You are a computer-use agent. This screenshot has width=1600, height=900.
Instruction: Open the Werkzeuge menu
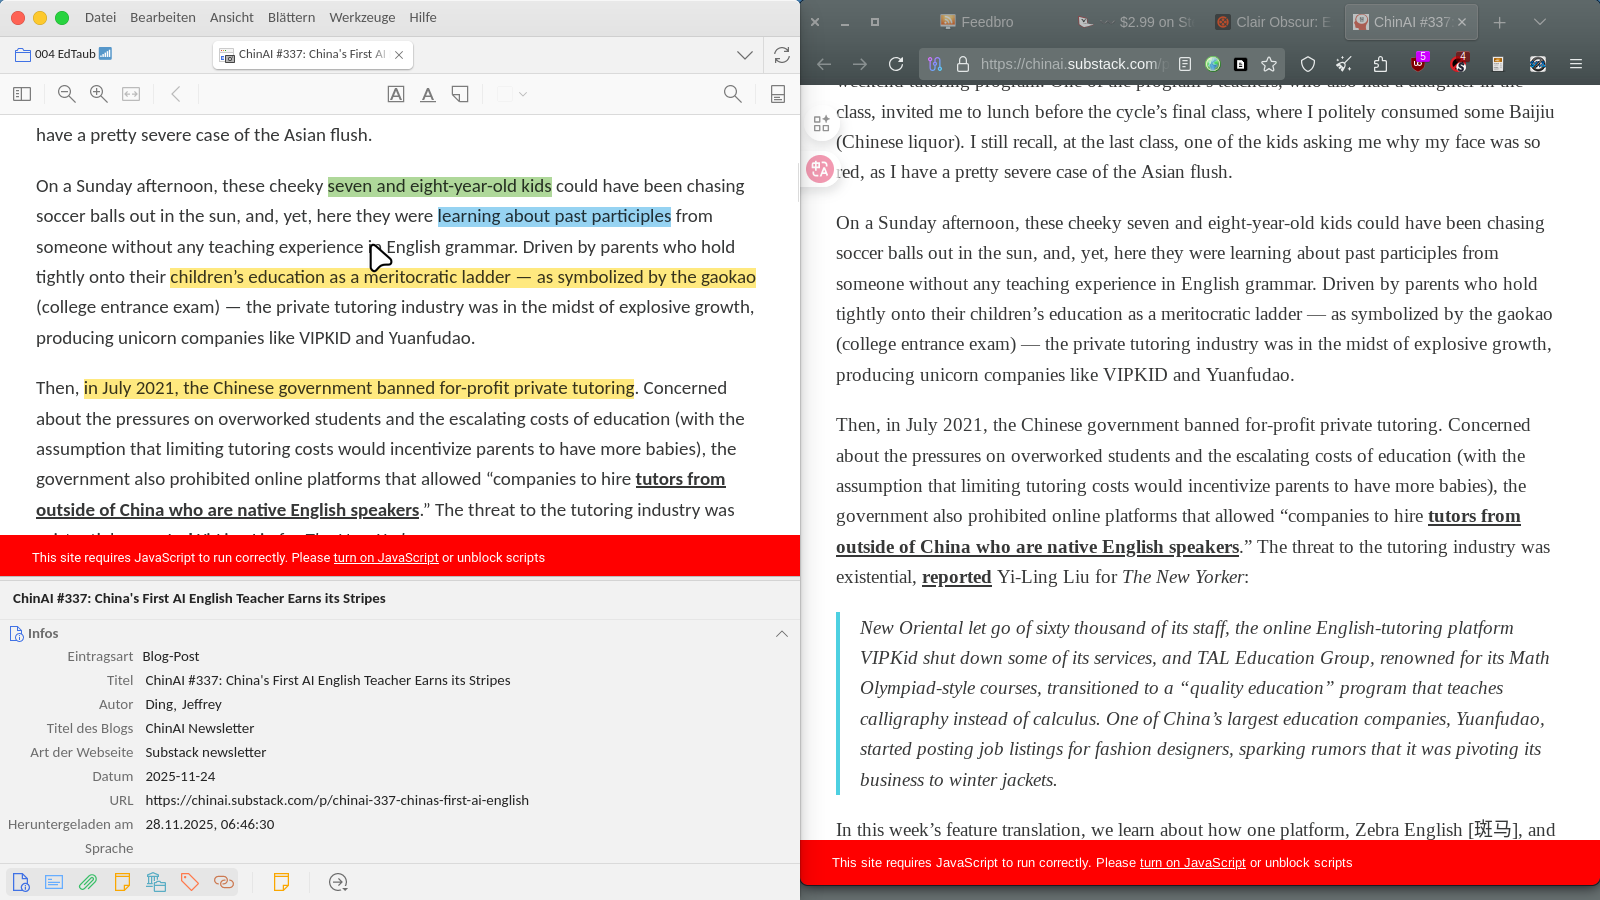362,17
